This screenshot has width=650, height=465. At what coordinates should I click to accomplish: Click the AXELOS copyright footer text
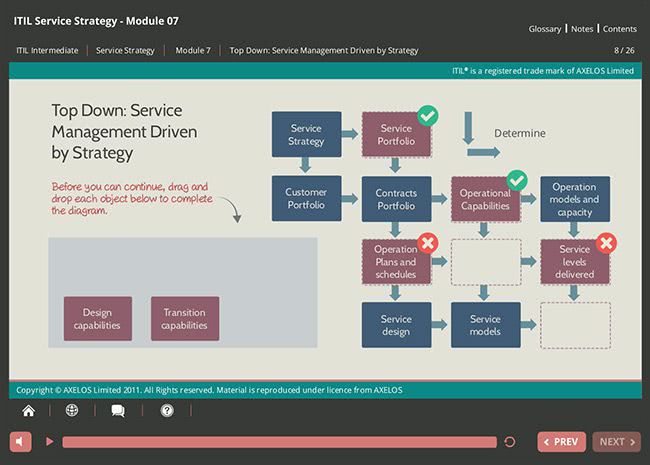click(209, 390)
